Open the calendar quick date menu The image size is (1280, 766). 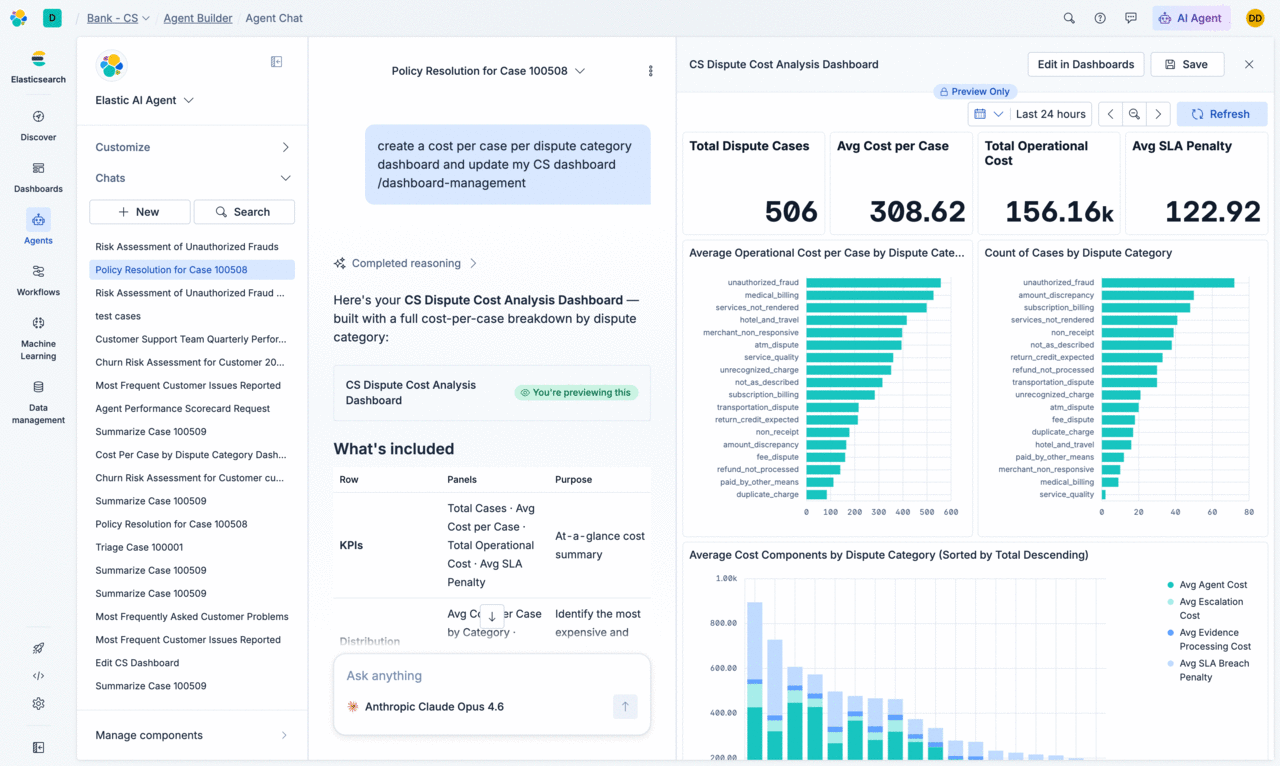tap(988, 114)
